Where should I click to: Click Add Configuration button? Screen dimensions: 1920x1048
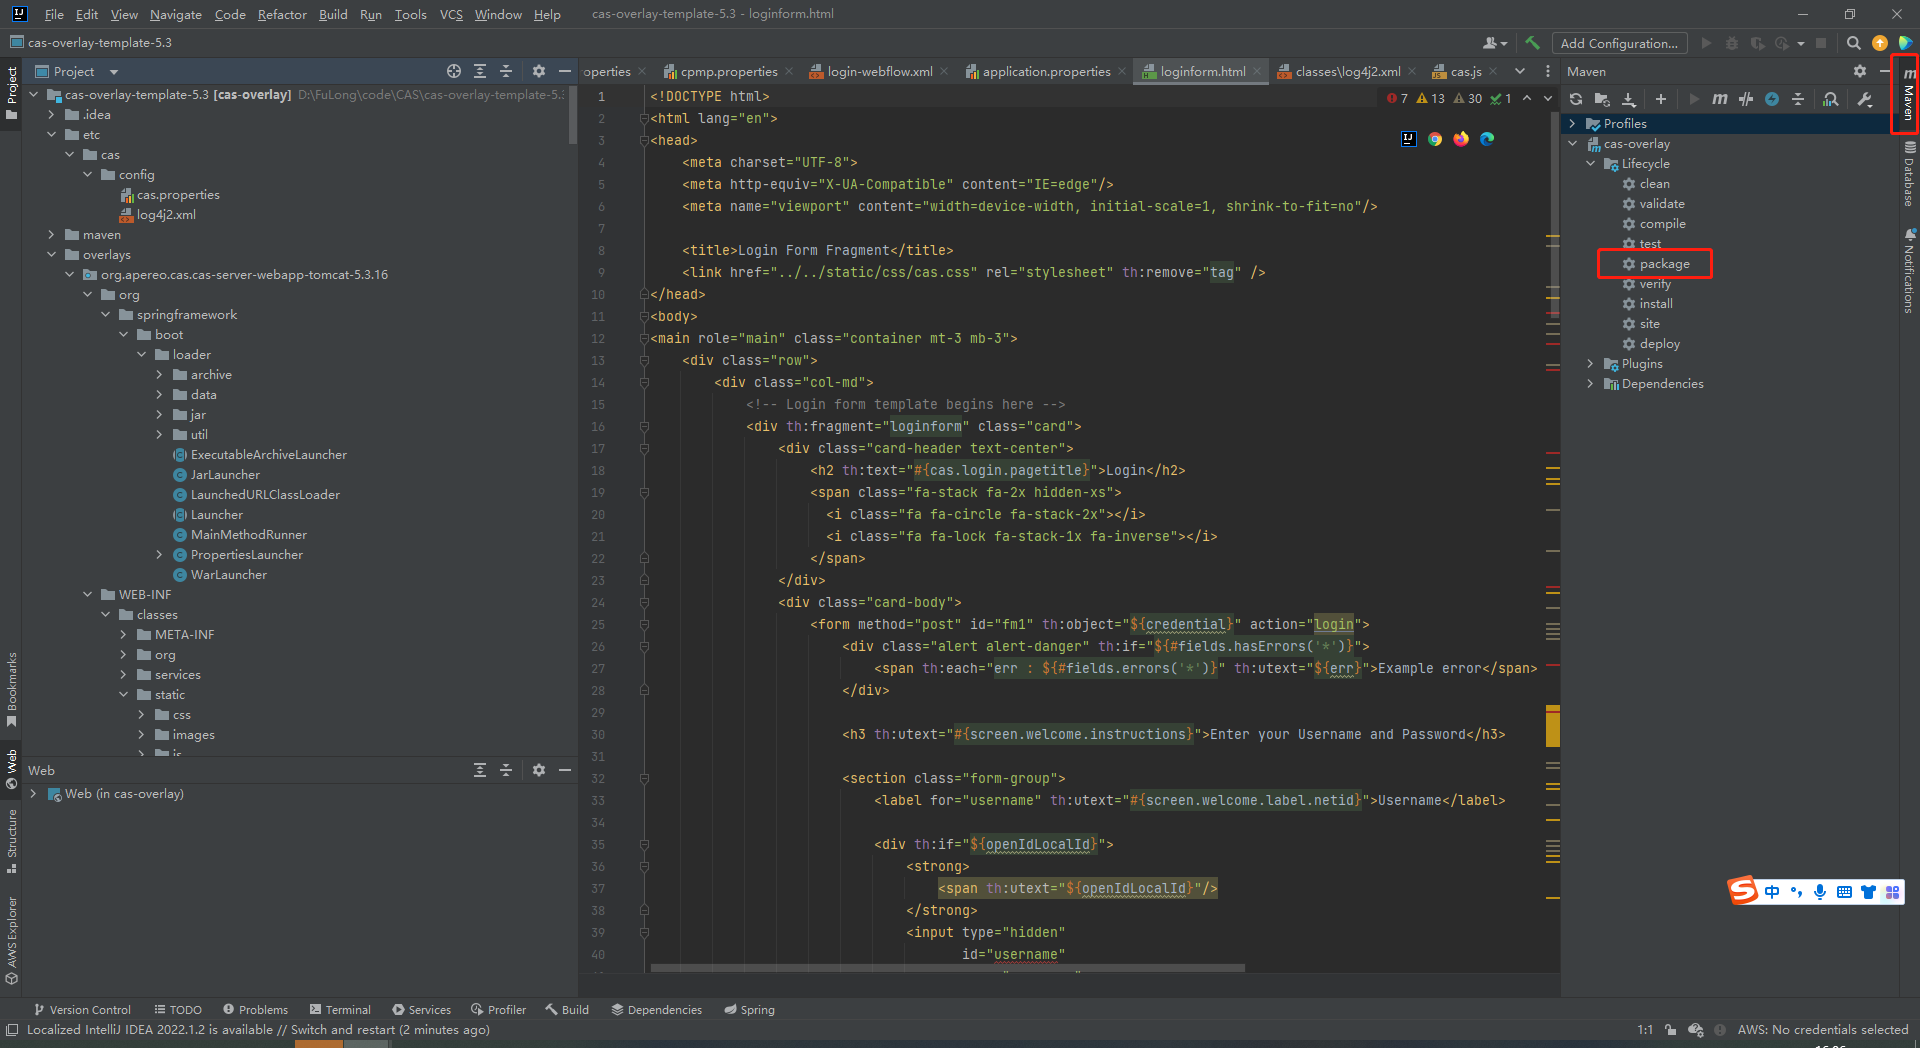[1619, 43]
